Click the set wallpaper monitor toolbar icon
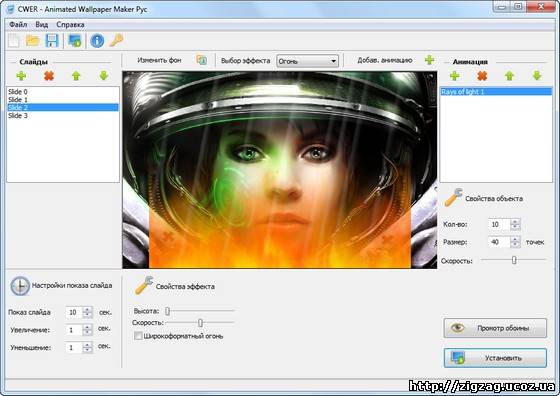Viewport: 560px width, 396px height. click(75, 41)
